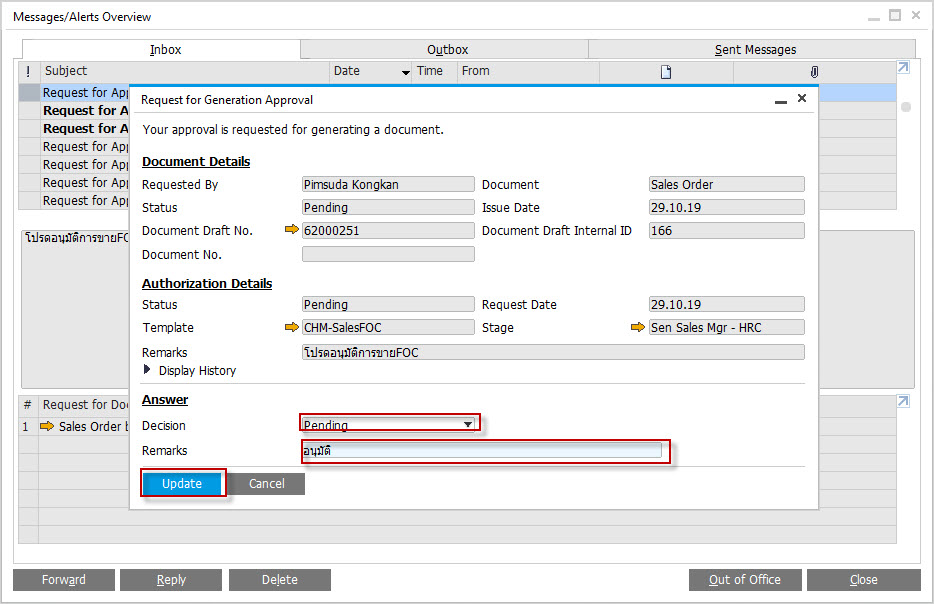This screenshot has width=934, height=604.
Task: Minimize the Request for Generation Approval dialog
Action: click(x=780, y=101)
